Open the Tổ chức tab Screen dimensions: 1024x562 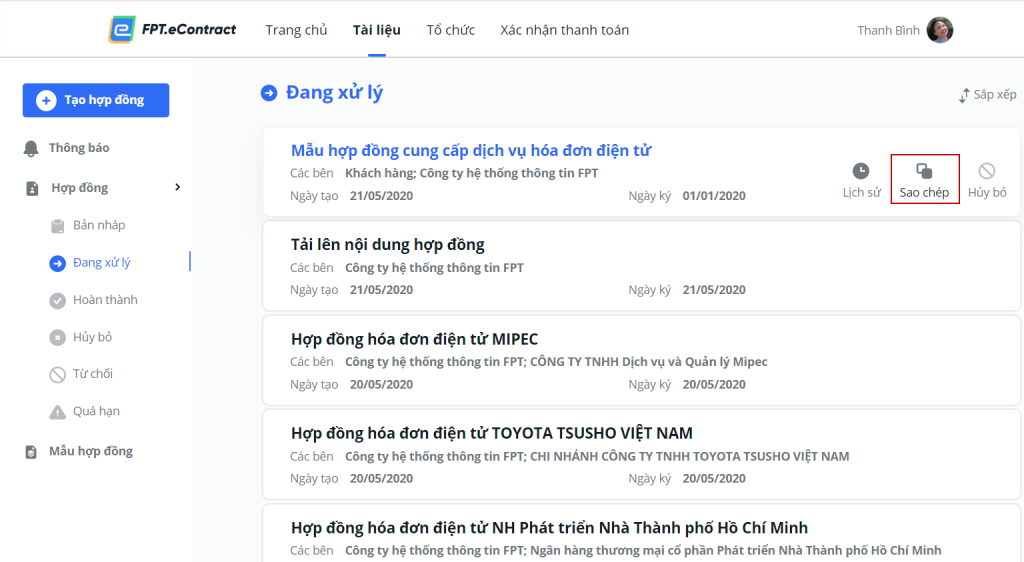[451, 30]
